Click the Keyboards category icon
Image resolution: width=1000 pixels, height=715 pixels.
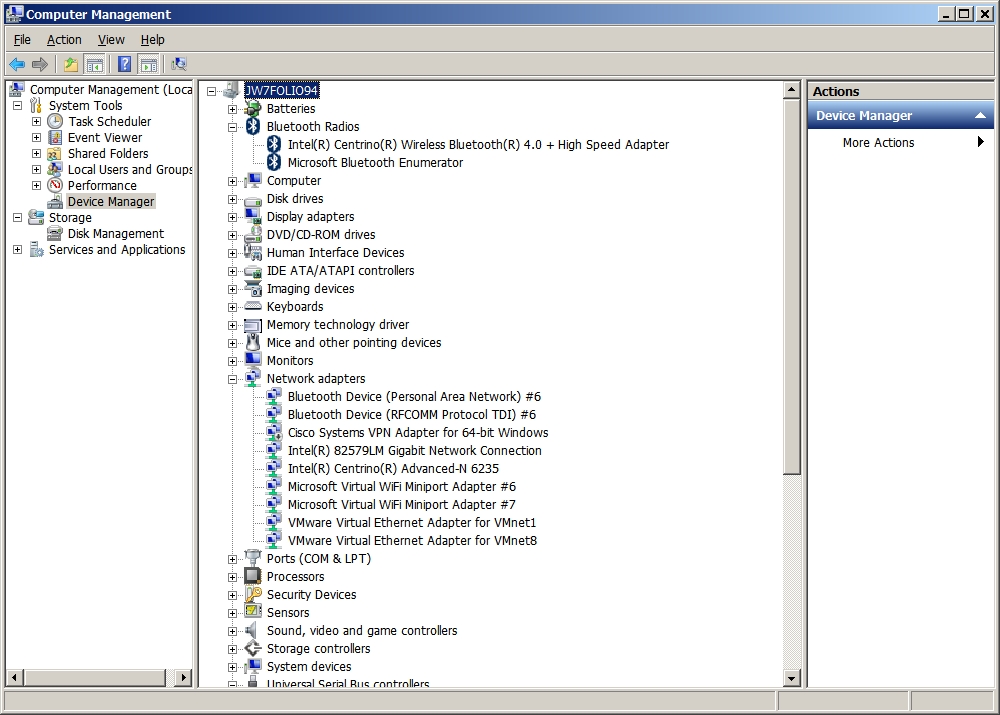point(253,307)
